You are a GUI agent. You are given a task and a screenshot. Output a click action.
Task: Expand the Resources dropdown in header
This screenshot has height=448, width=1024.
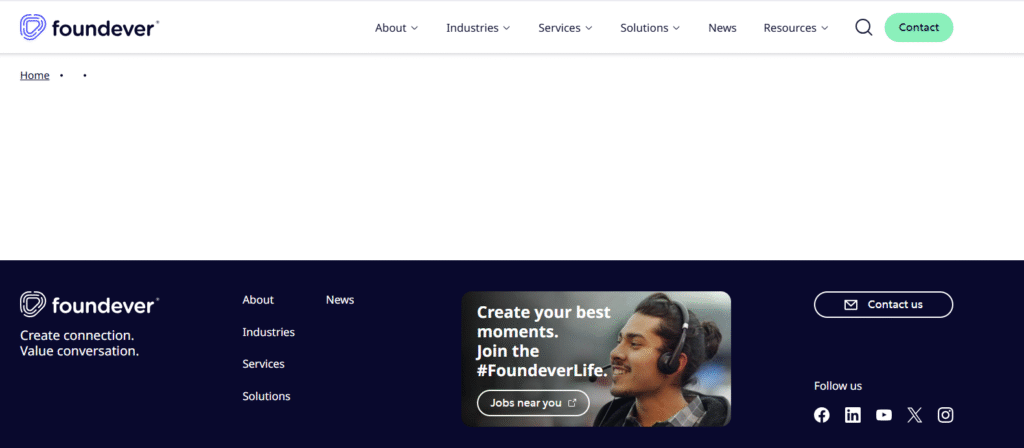796,28
